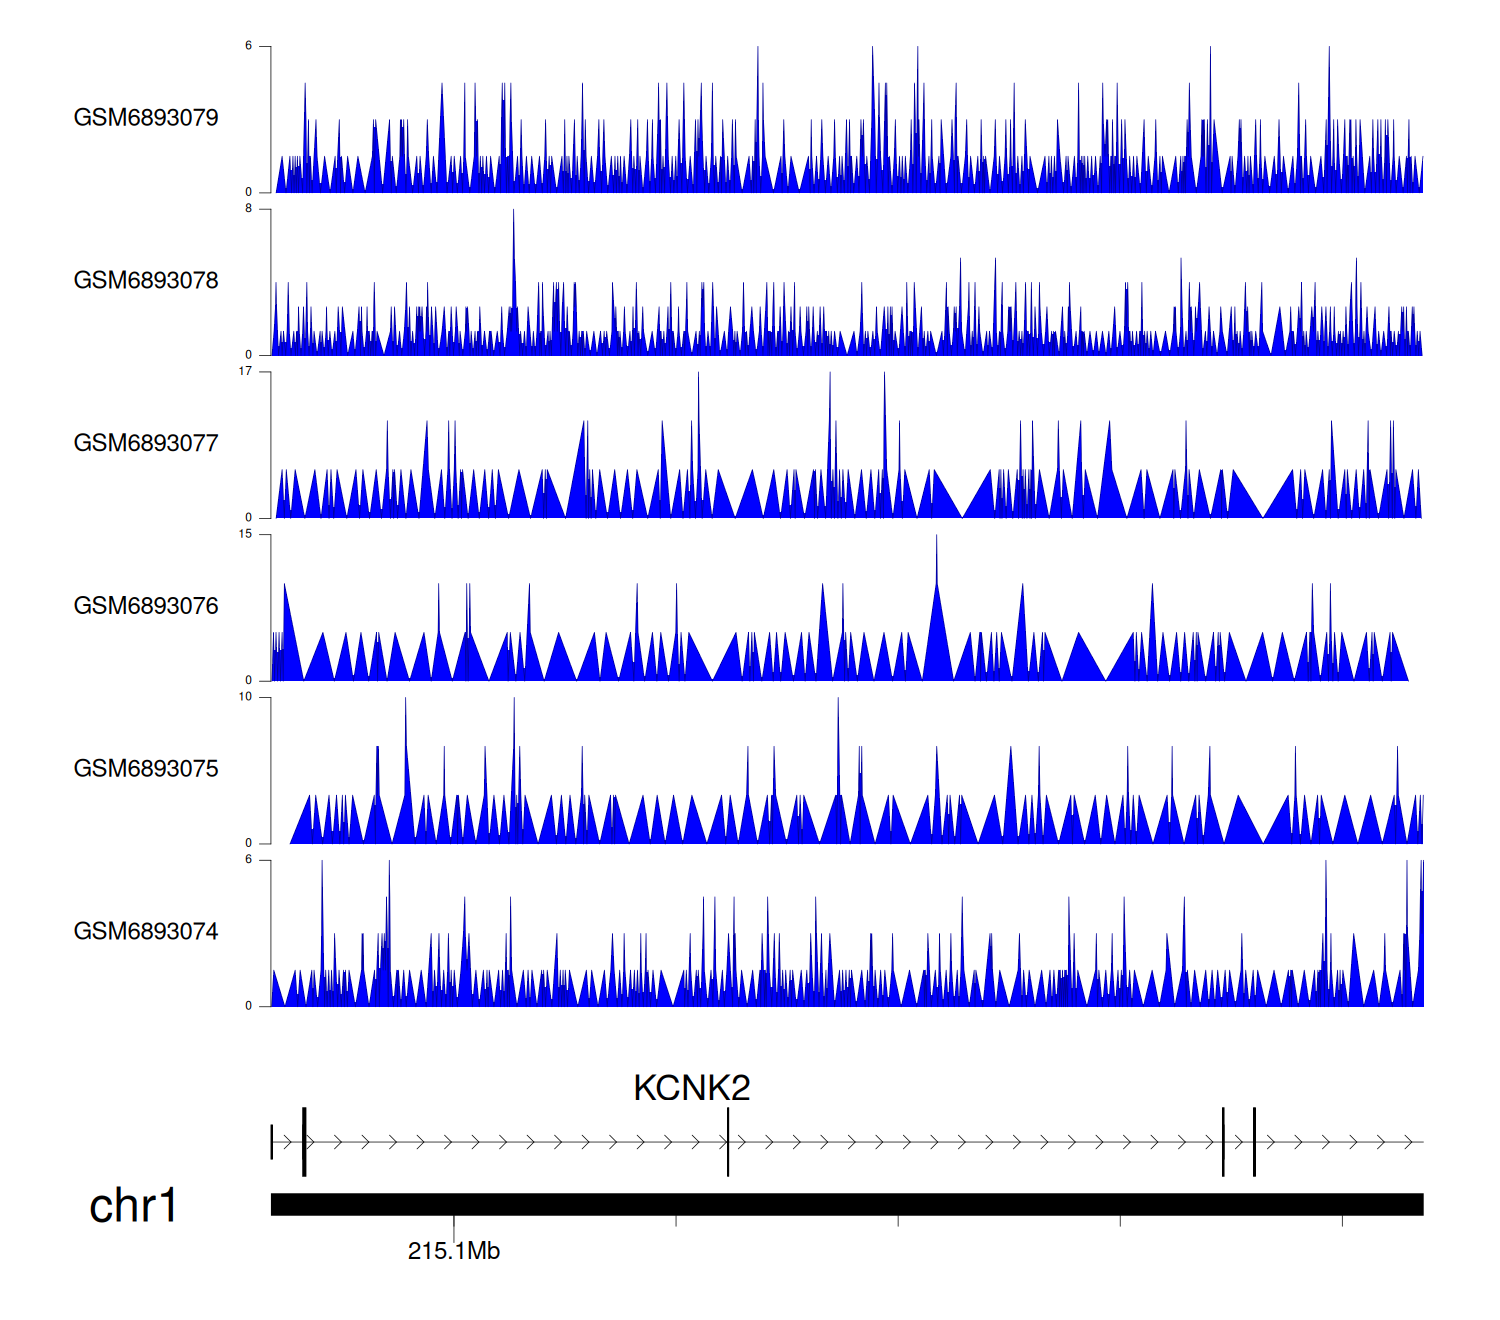
Task: Click the KCNK2 gene name
Action: tap(691, 1088)
